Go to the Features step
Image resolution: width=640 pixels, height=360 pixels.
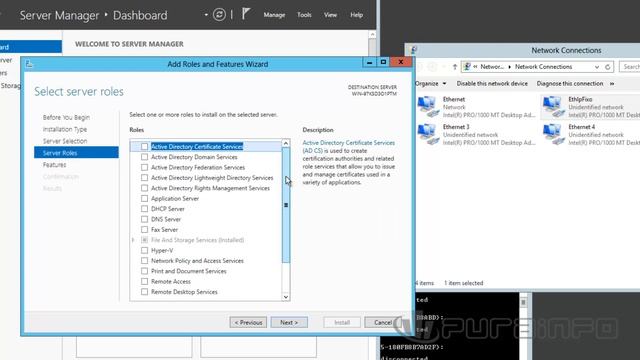(x=54, y=164)
